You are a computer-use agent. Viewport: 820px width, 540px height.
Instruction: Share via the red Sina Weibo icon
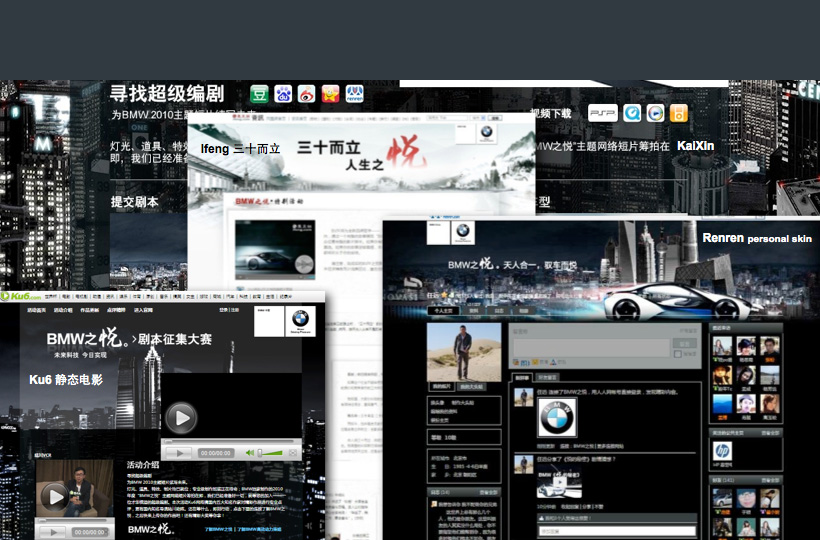click(x=306, y=94)
